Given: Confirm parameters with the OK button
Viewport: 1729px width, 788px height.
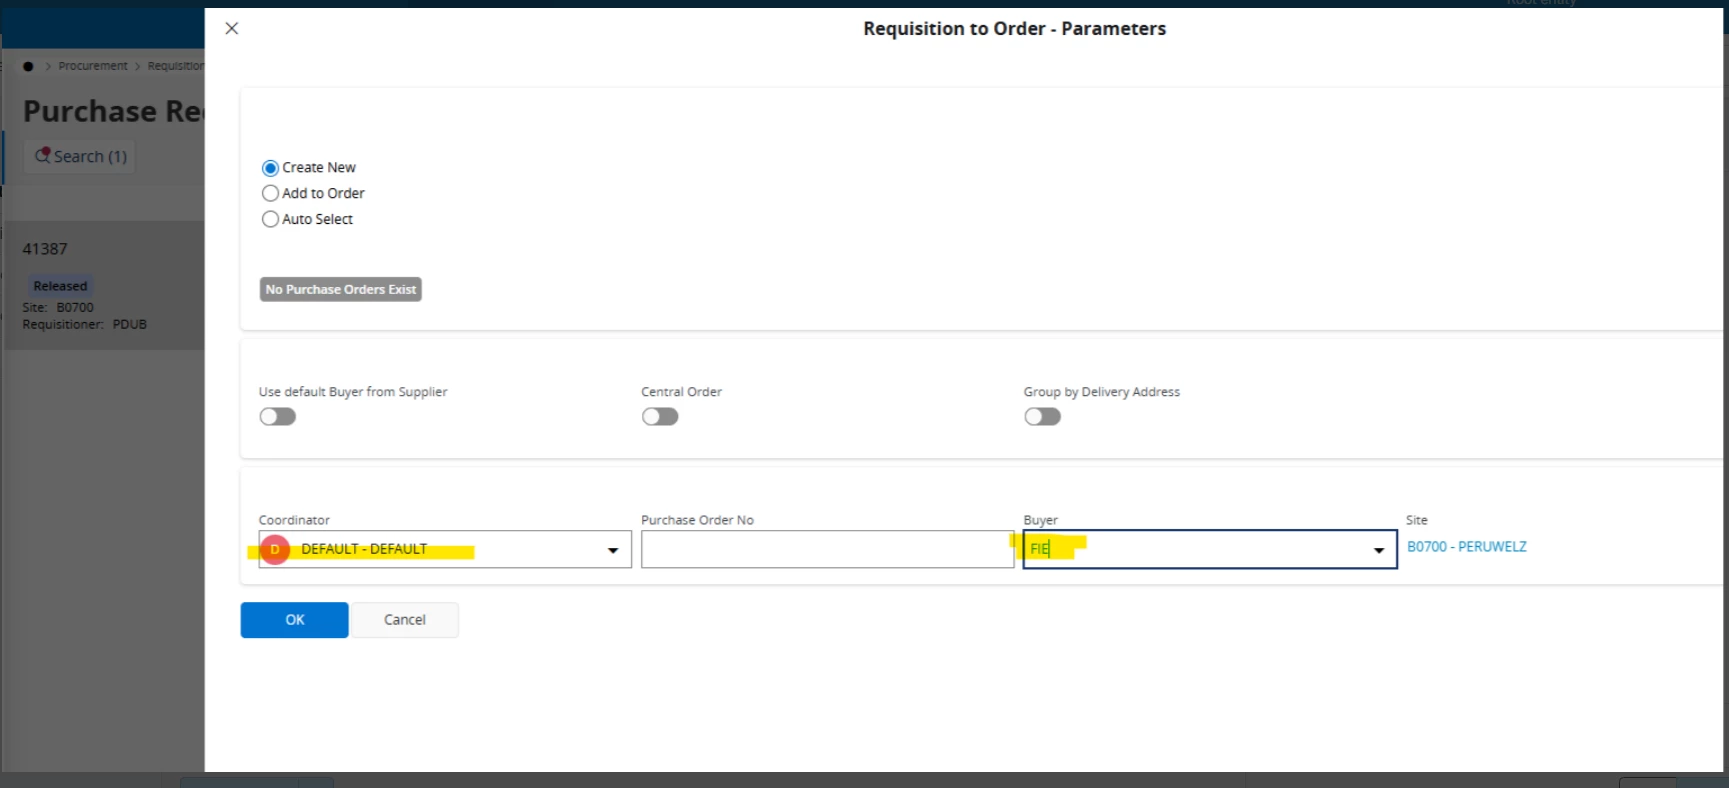Looking at the screenshot, I should [x=294, y=620].
